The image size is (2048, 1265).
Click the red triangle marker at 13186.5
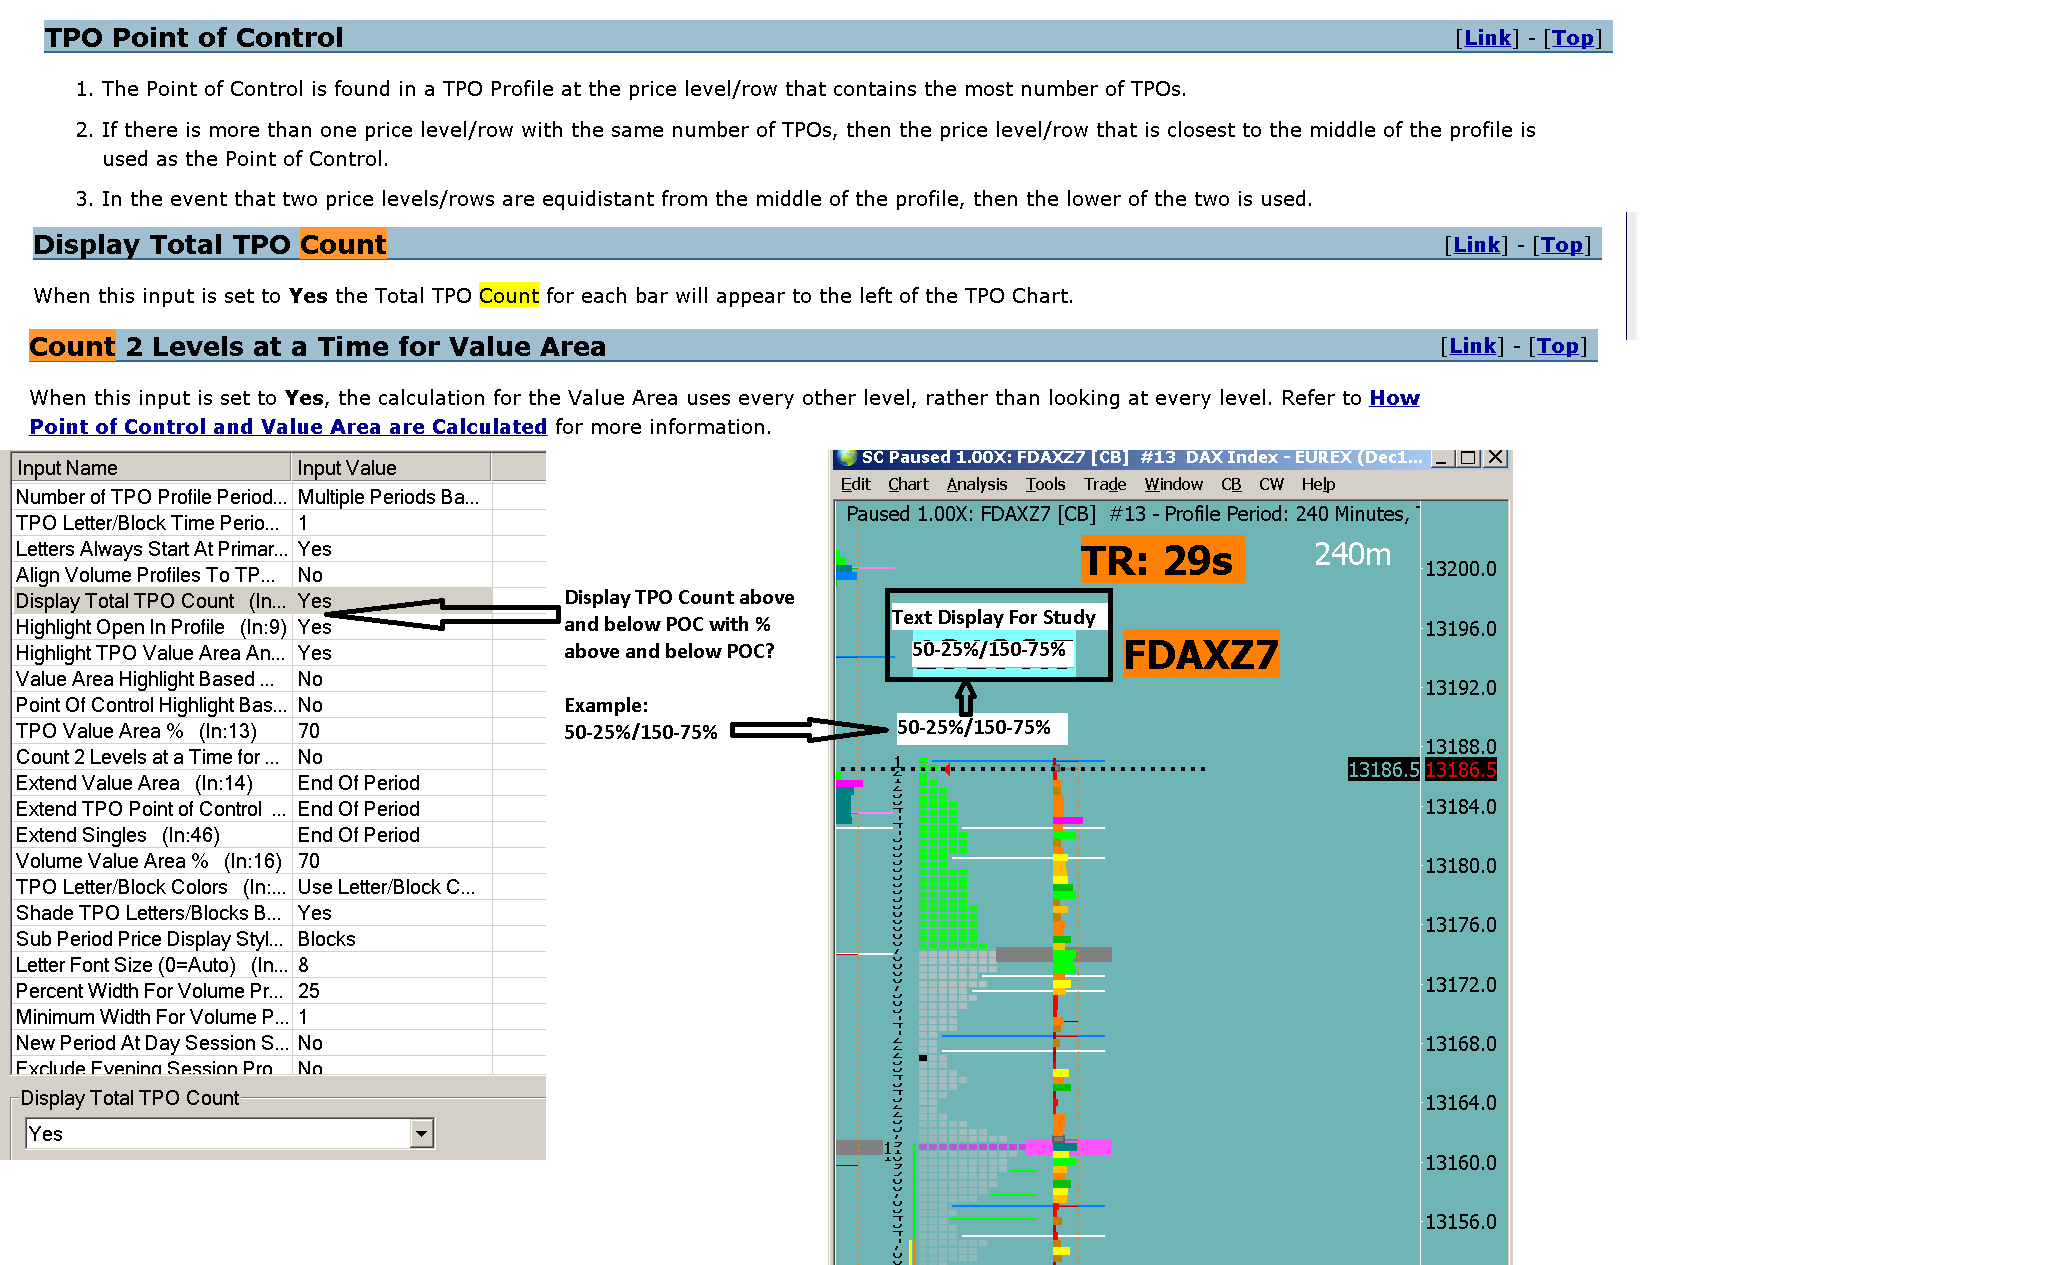pyautogui.click(x=946, y=769)
